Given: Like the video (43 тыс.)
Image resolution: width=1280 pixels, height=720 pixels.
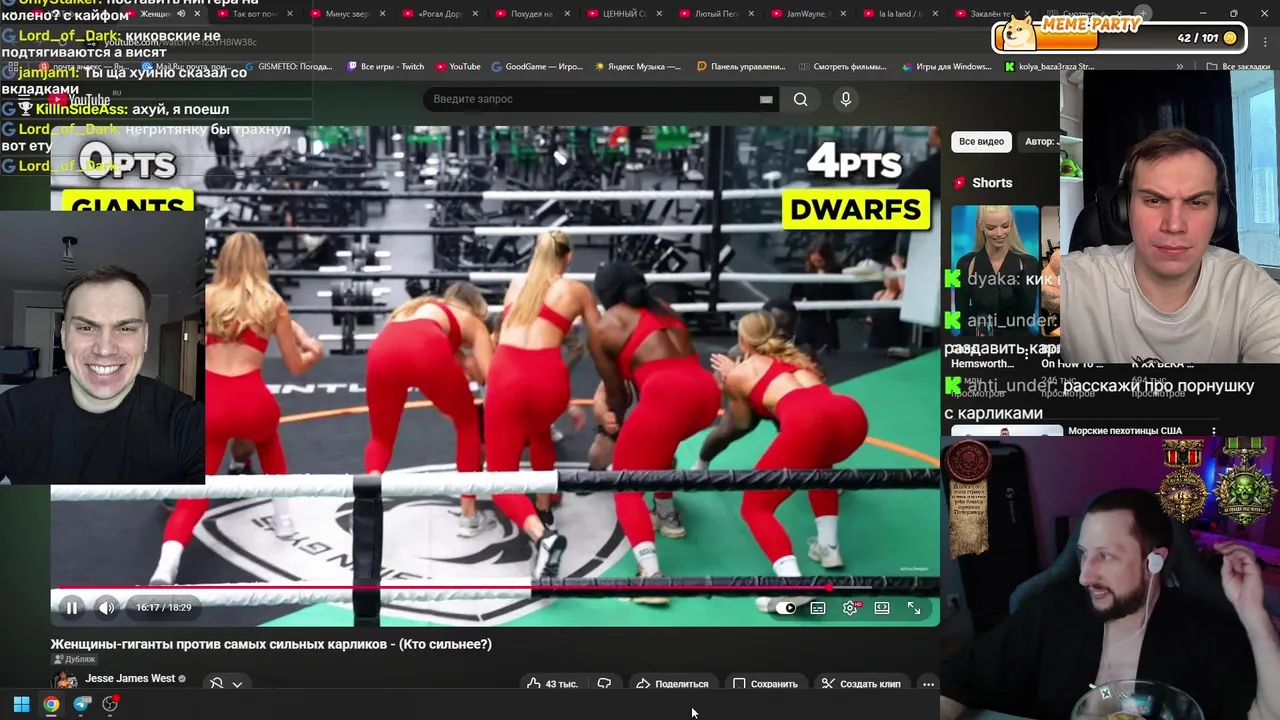Looking at the screenshot, I should click(553, 684).
